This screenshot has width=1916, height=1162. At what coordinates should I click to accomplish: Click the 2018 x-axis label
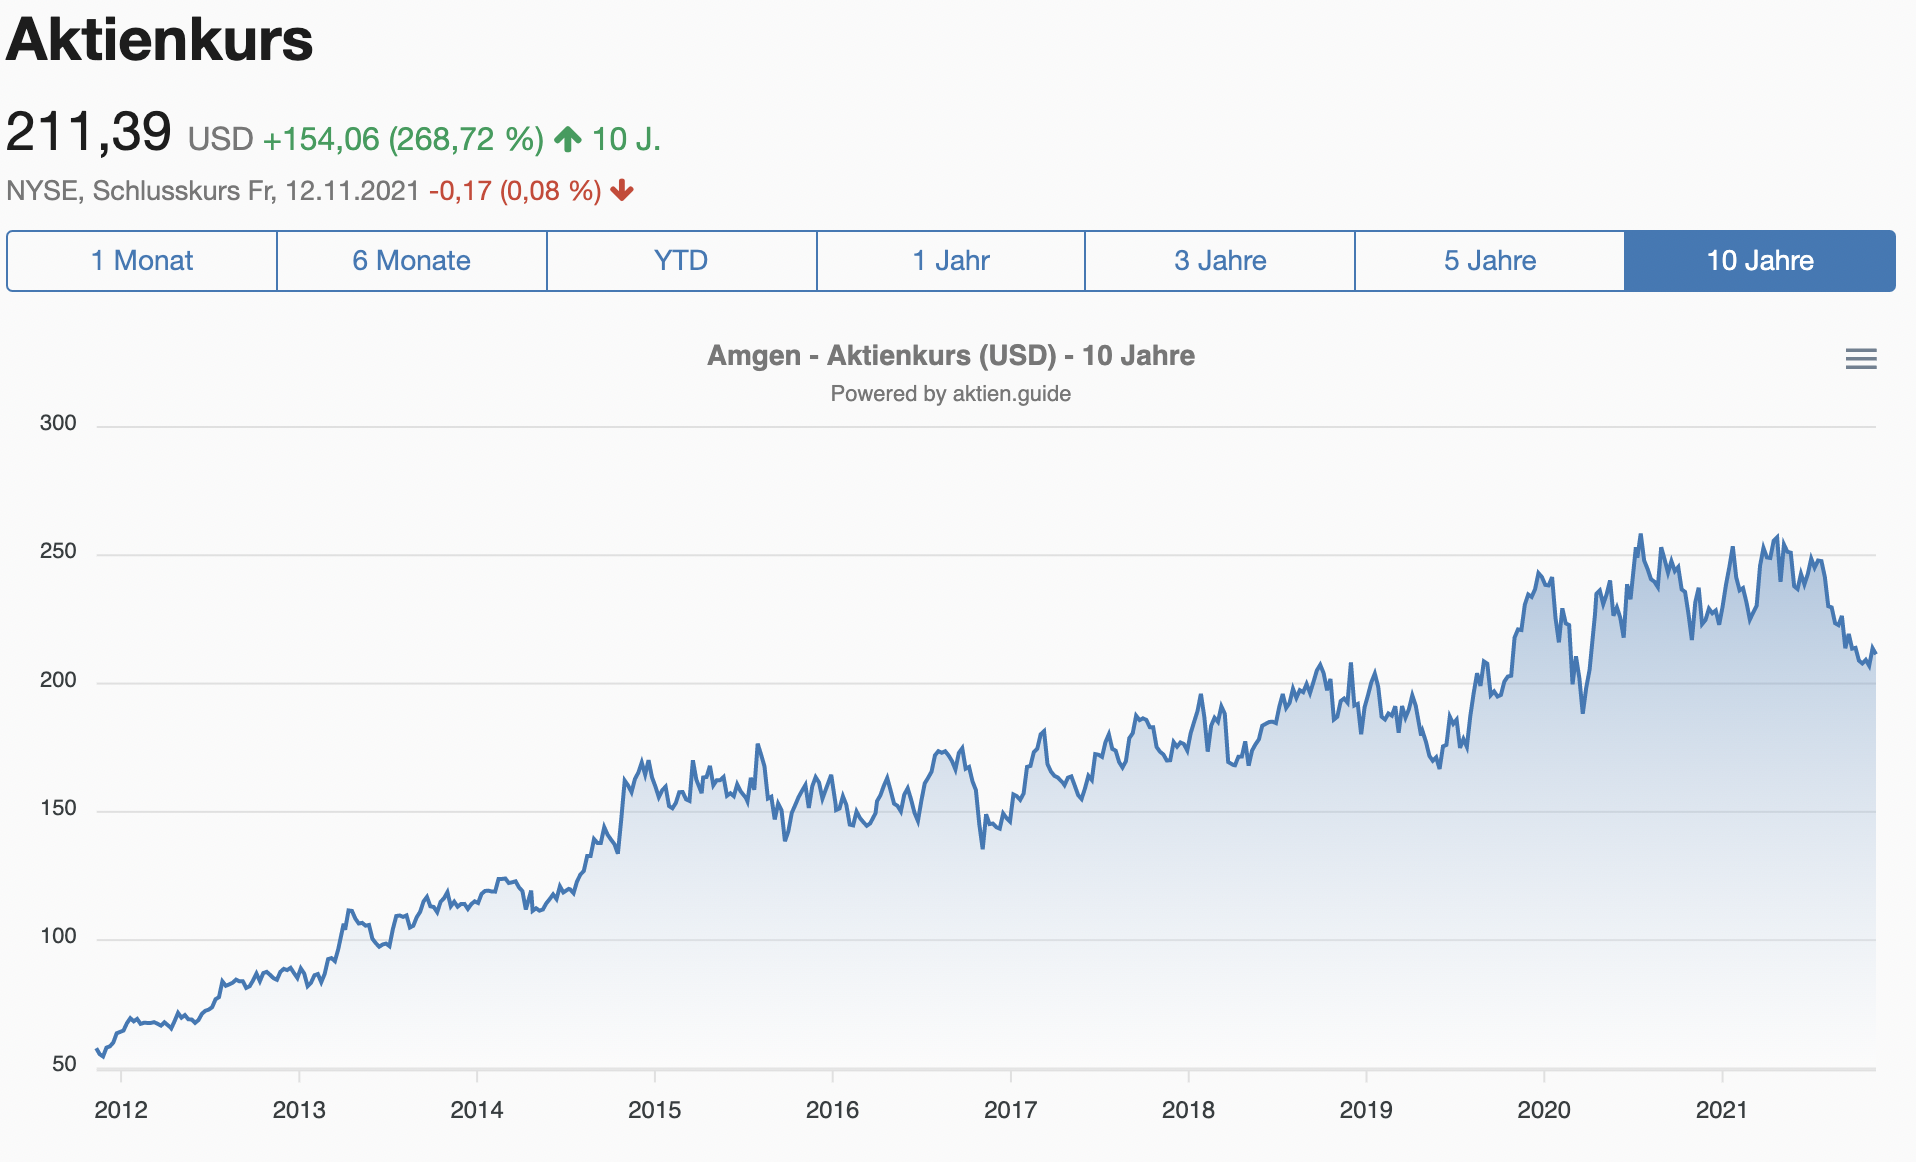point(1188,1110)
